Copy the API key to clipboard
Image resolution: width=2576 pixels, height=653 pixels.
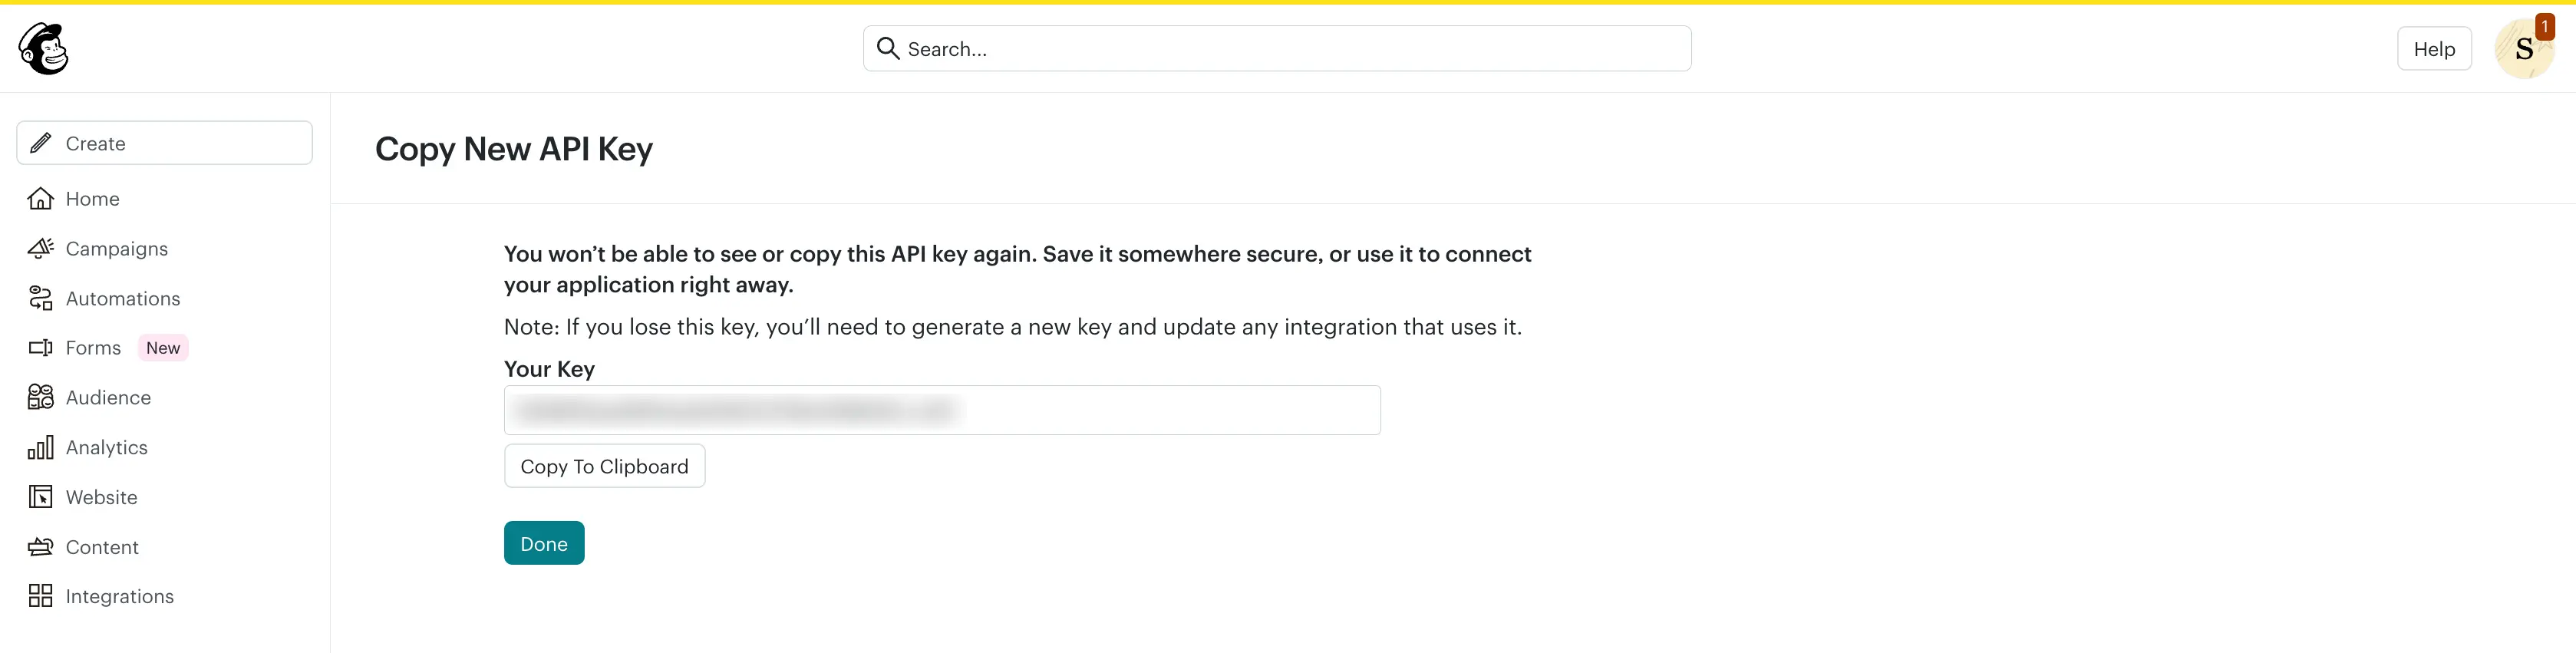(604, 466)
